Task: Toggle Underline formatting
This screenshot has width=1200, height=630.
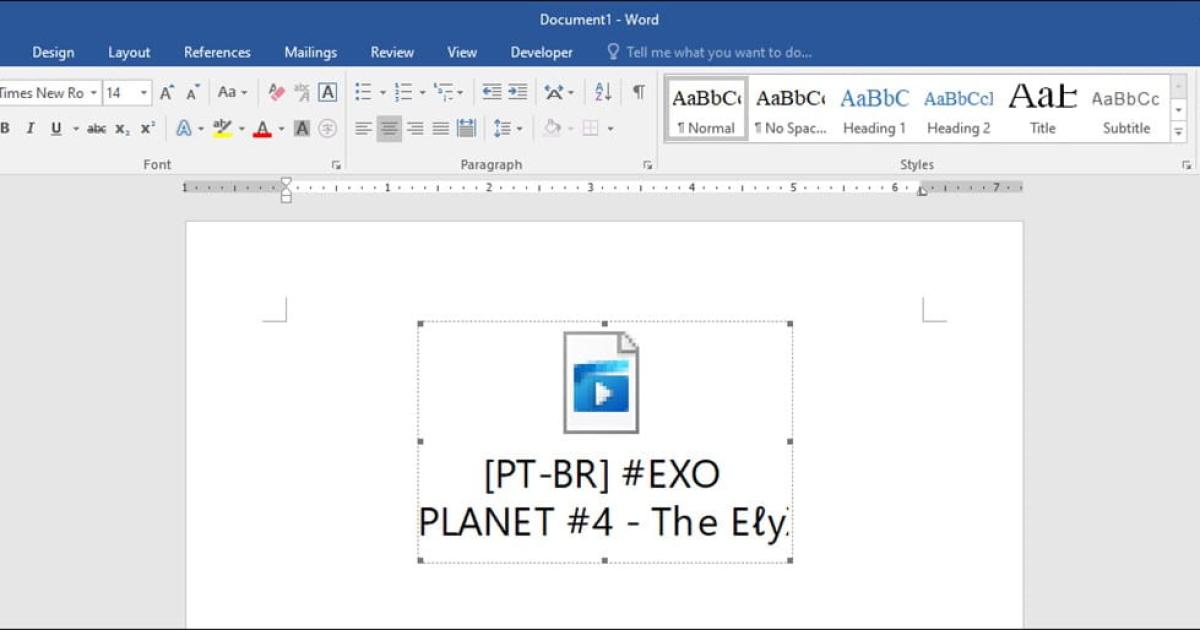Action: (55, 128)
